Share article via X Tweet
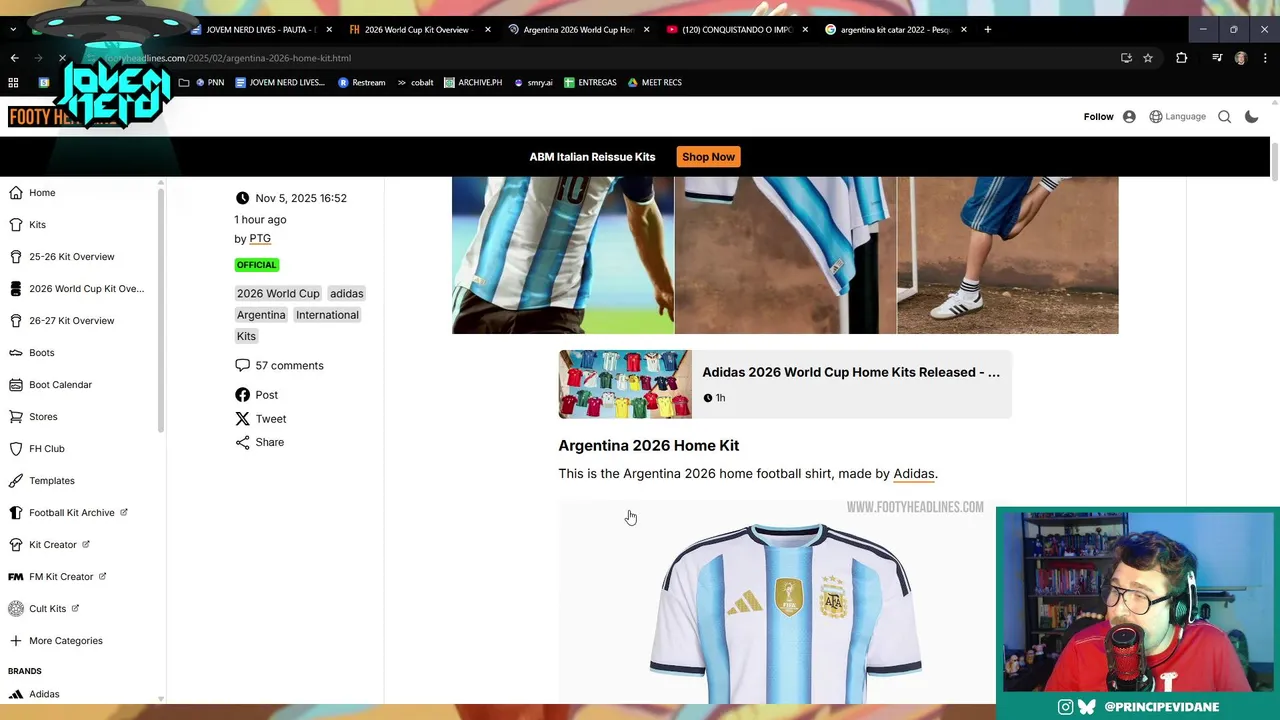Viewport: 1280px width, 720px height. (x=261, y=419)
